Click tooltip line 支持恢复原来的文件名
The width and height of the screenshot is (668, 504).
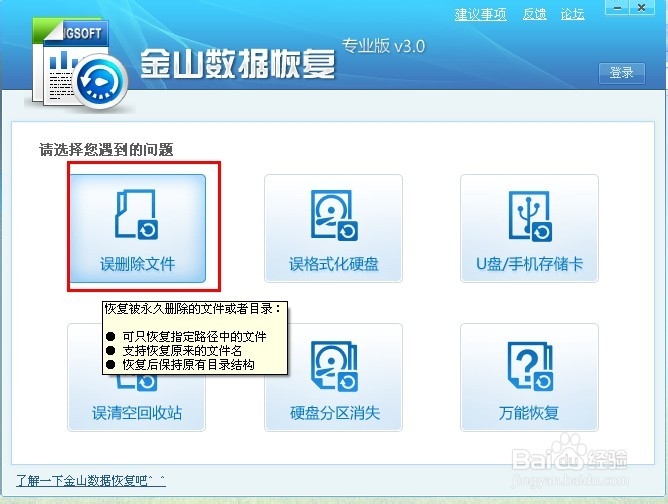[182, 351]
